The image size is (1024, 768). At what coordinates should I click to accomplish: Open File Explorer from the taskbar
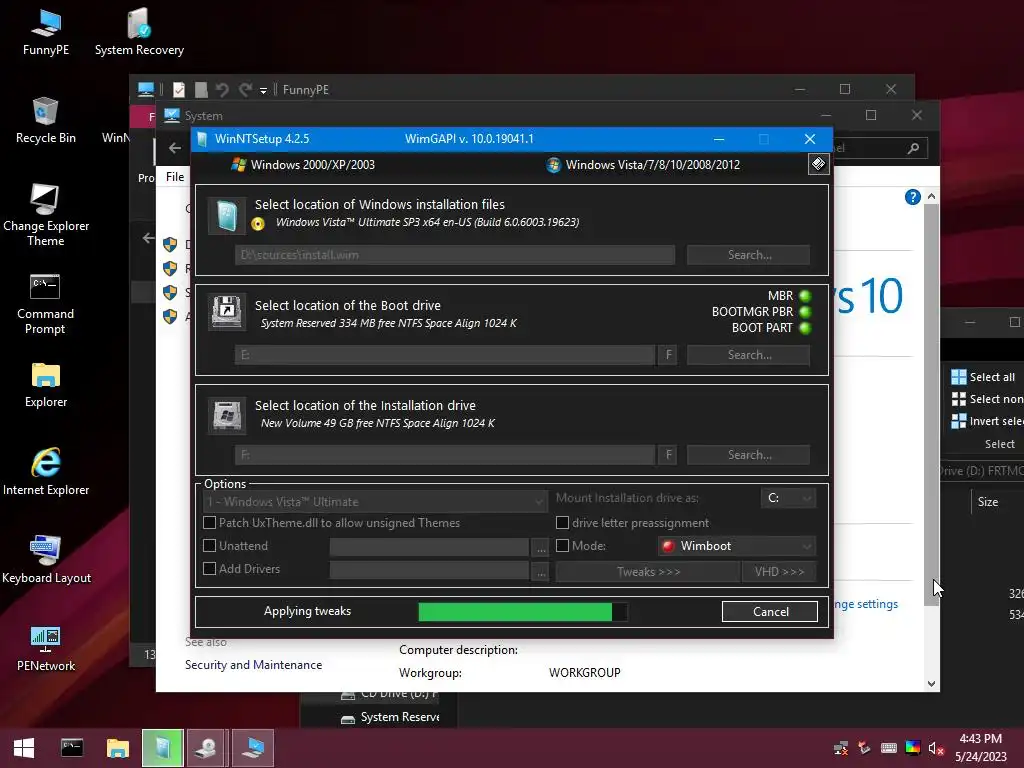[x=118, y=748]
